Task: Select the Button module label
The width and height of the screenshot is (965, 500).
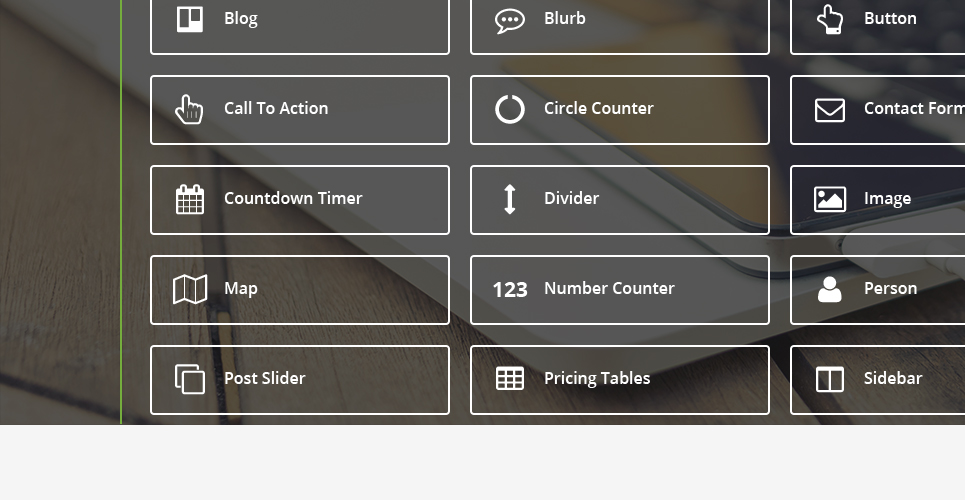Action: [x=890, y=18]
